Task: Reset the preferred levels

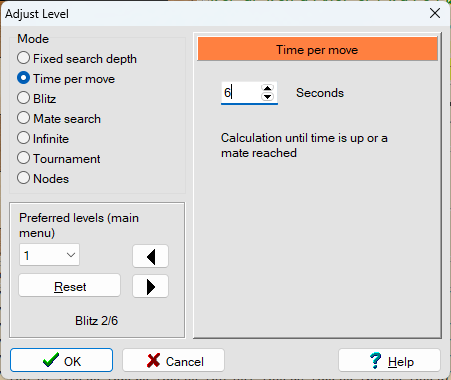Action: pos(69,286)
